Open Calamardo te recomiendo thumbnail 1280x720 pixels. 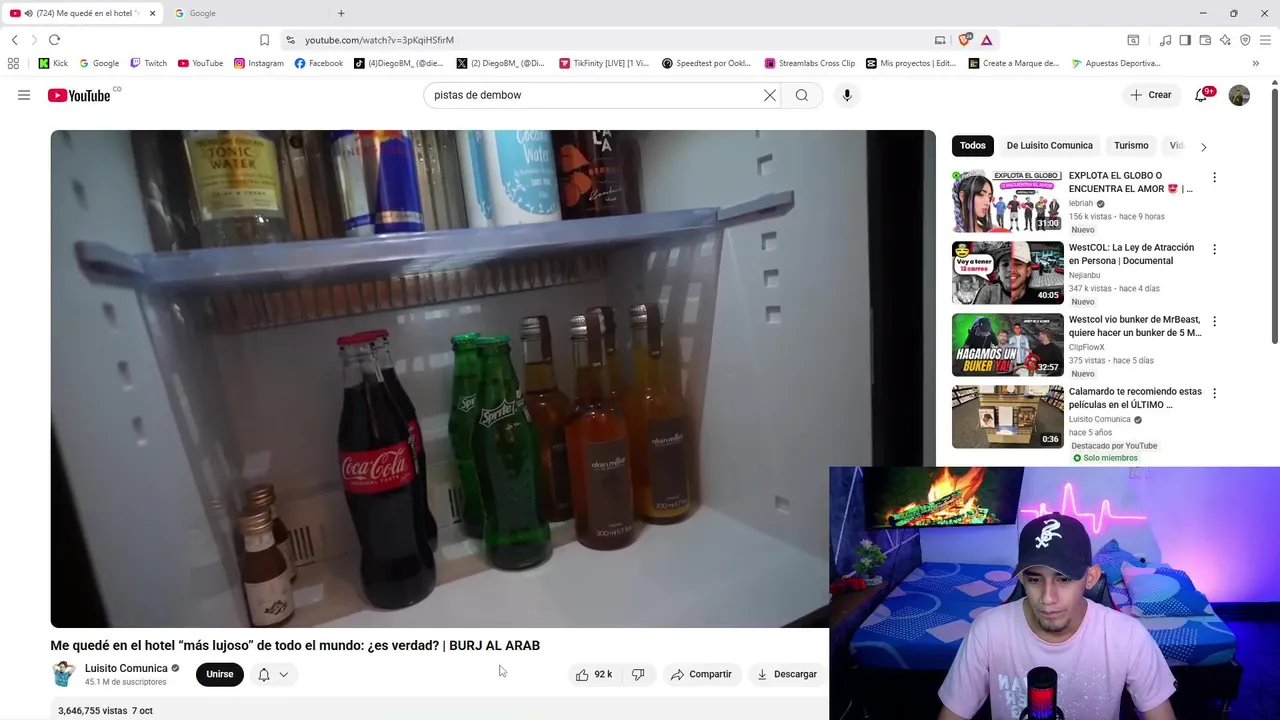click(x=1007, y=417)
